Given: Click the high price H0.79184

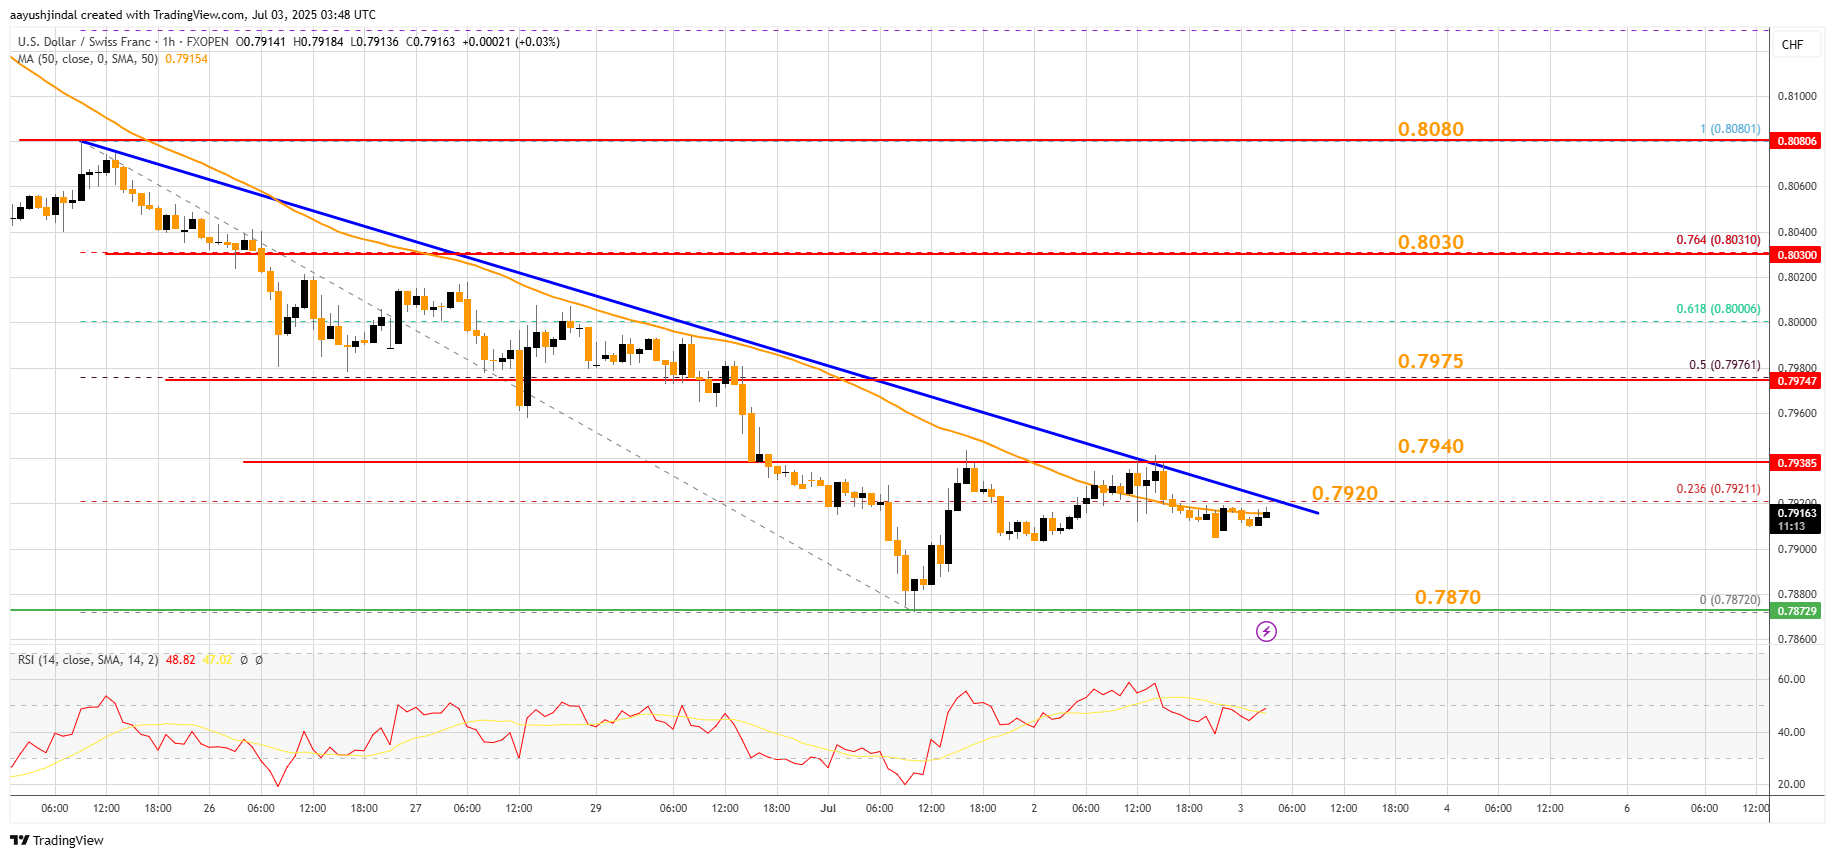Looking at the screenshot, I should [318, 42].
